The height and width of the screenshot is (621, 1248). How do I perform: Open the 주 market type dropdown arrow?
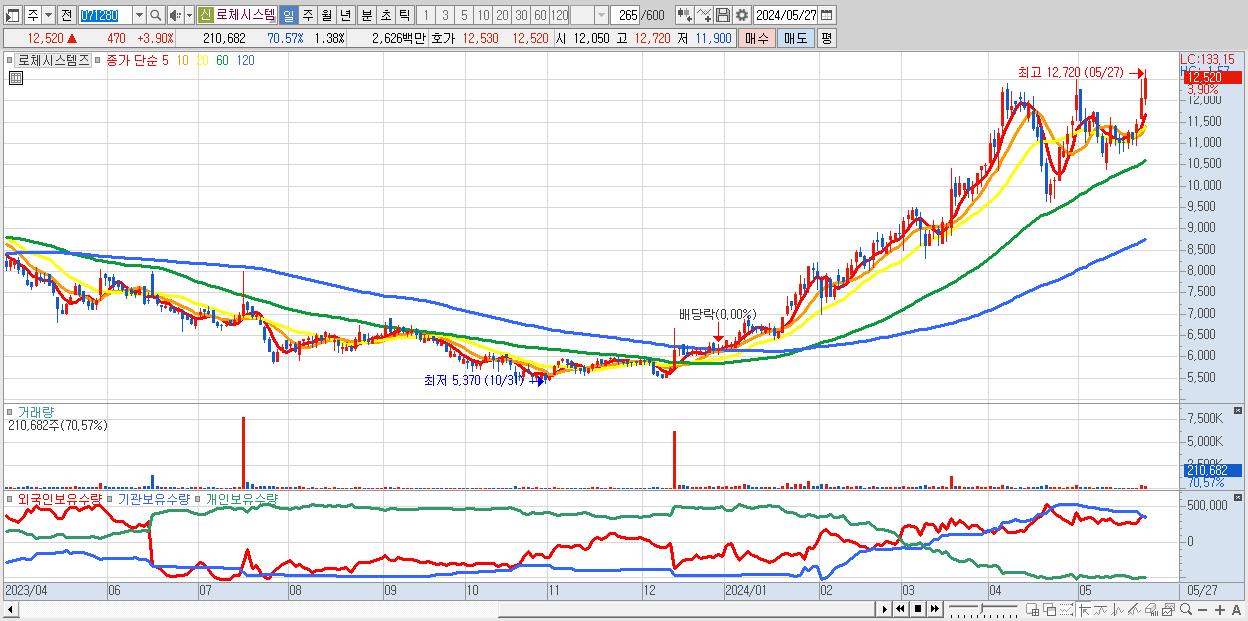point(49,15)
